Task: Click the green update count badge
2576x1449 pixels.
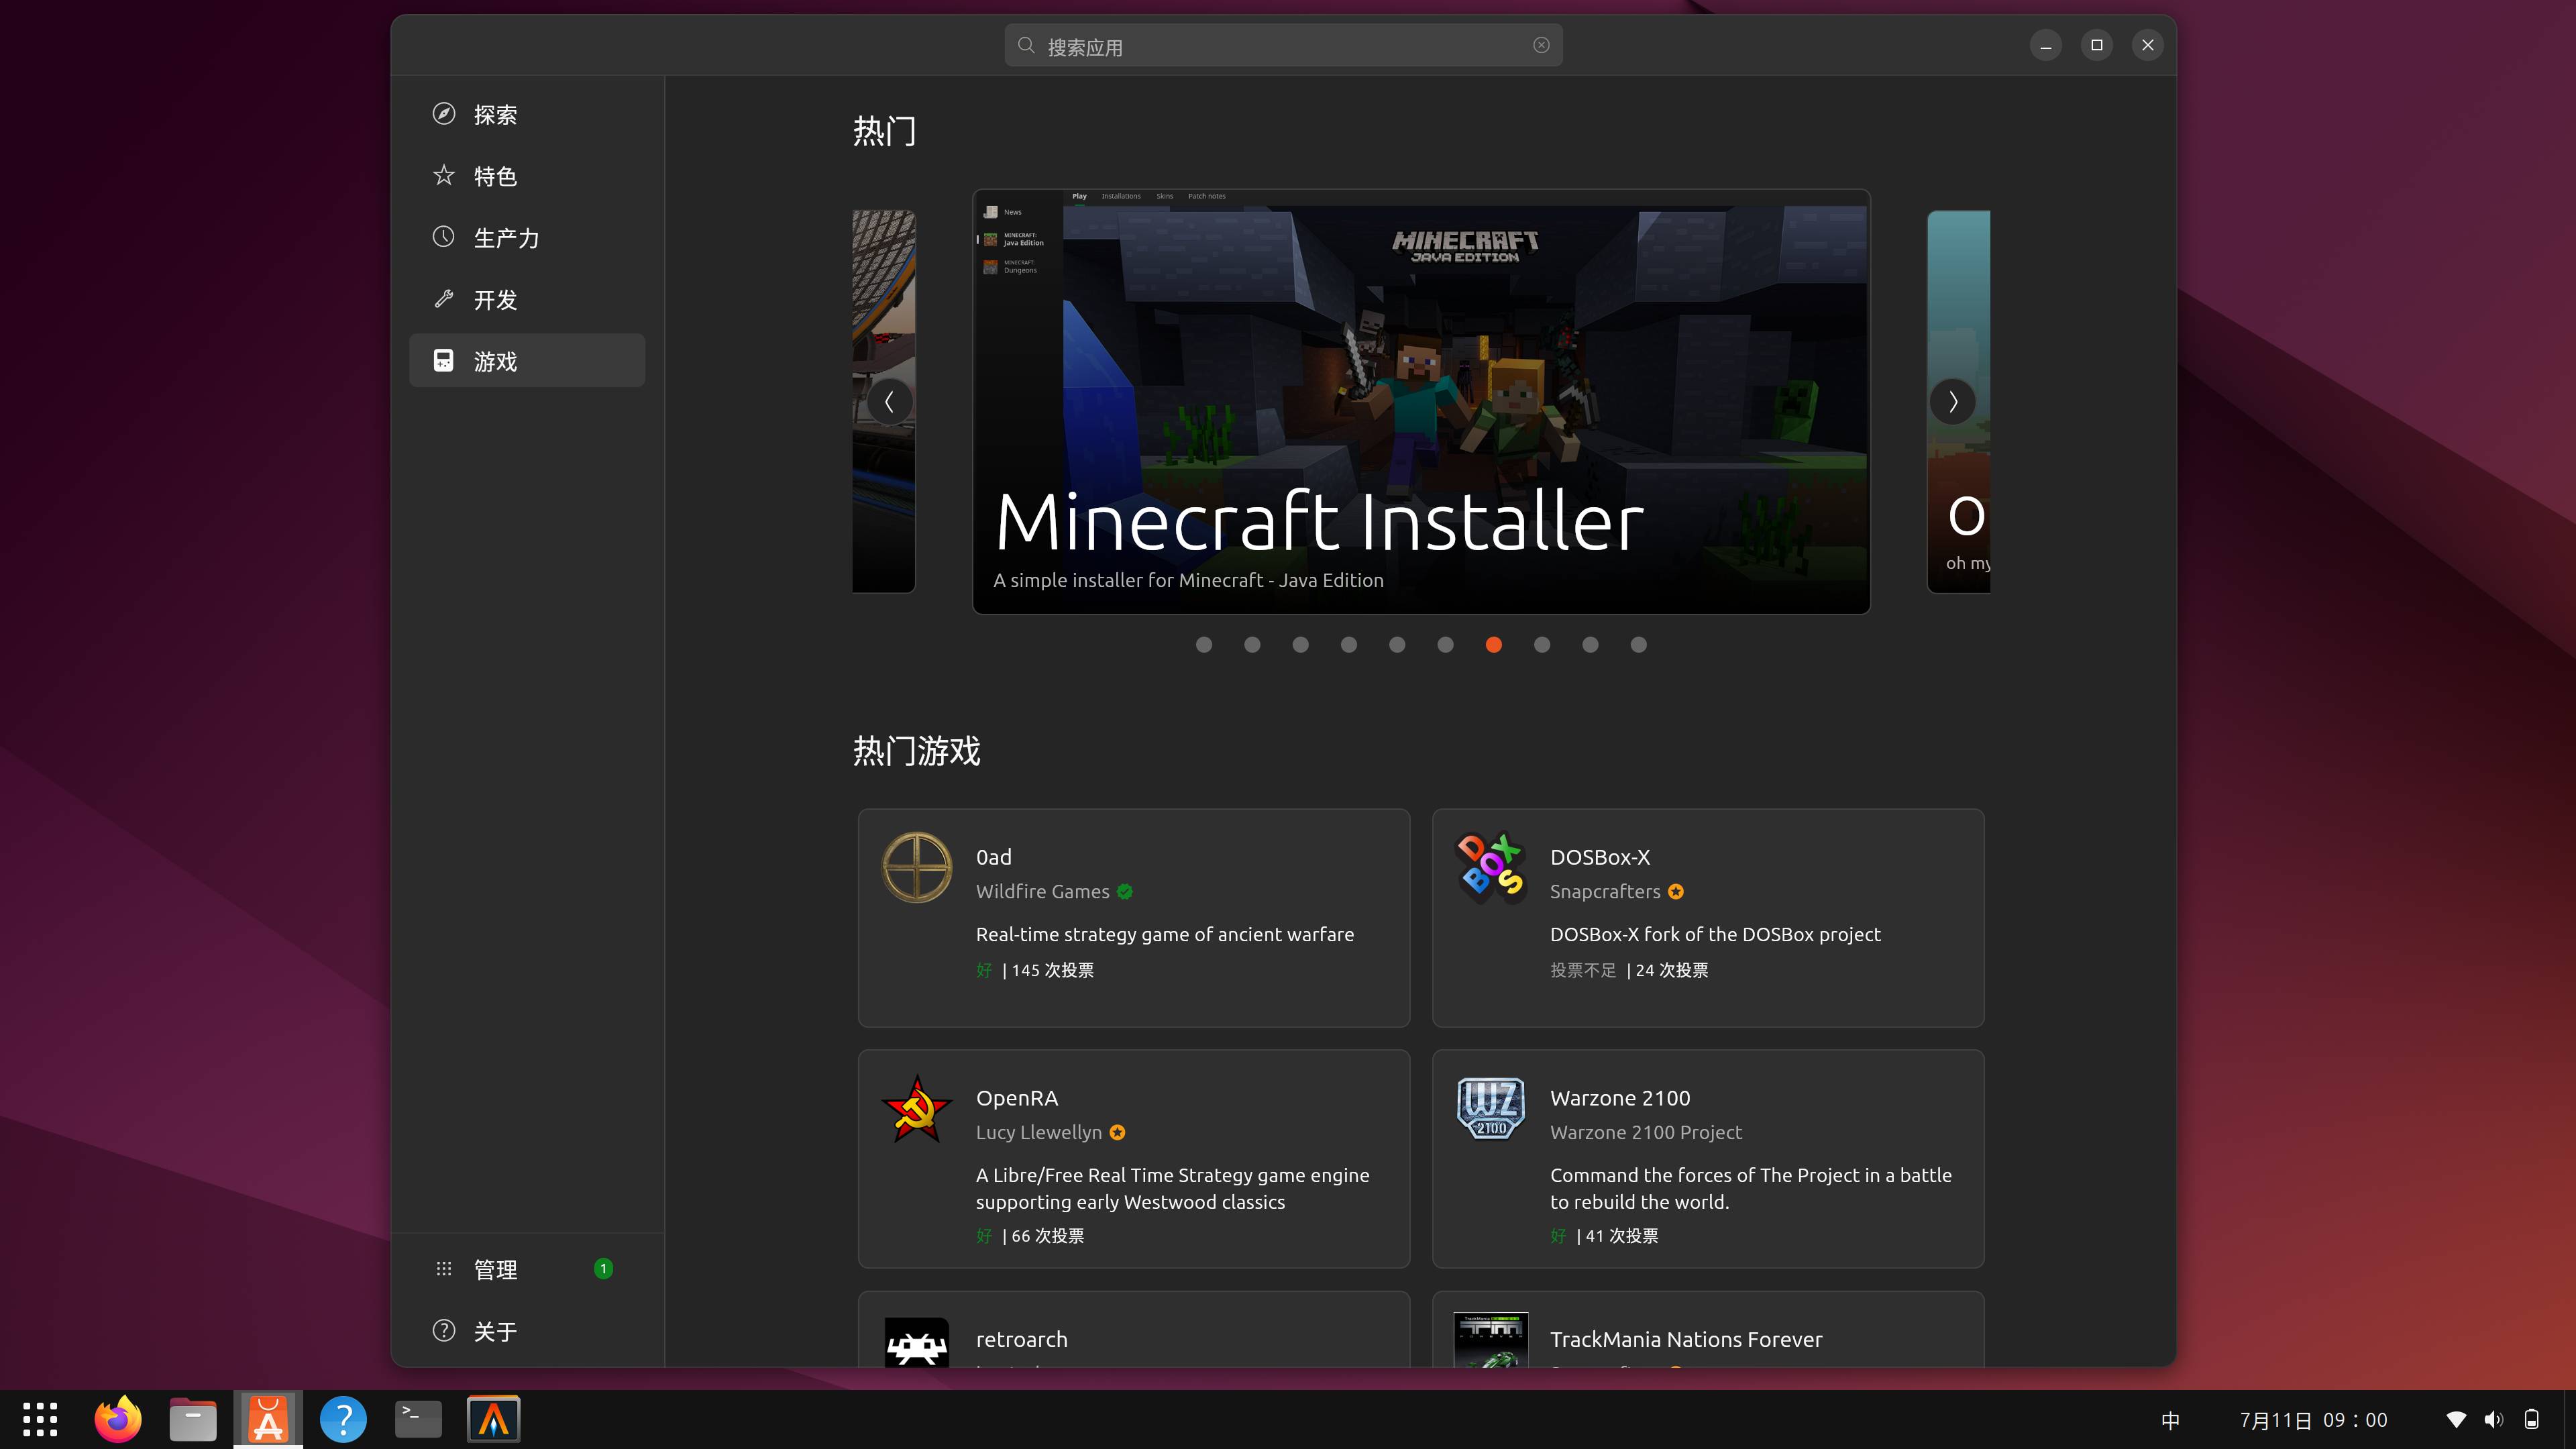Action: [x=603, y=1269]
